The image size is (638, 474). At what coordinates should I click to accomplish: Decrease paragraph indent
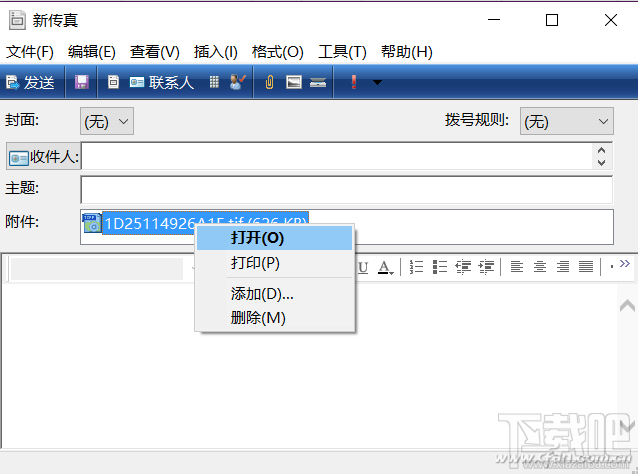click(463, 267)
